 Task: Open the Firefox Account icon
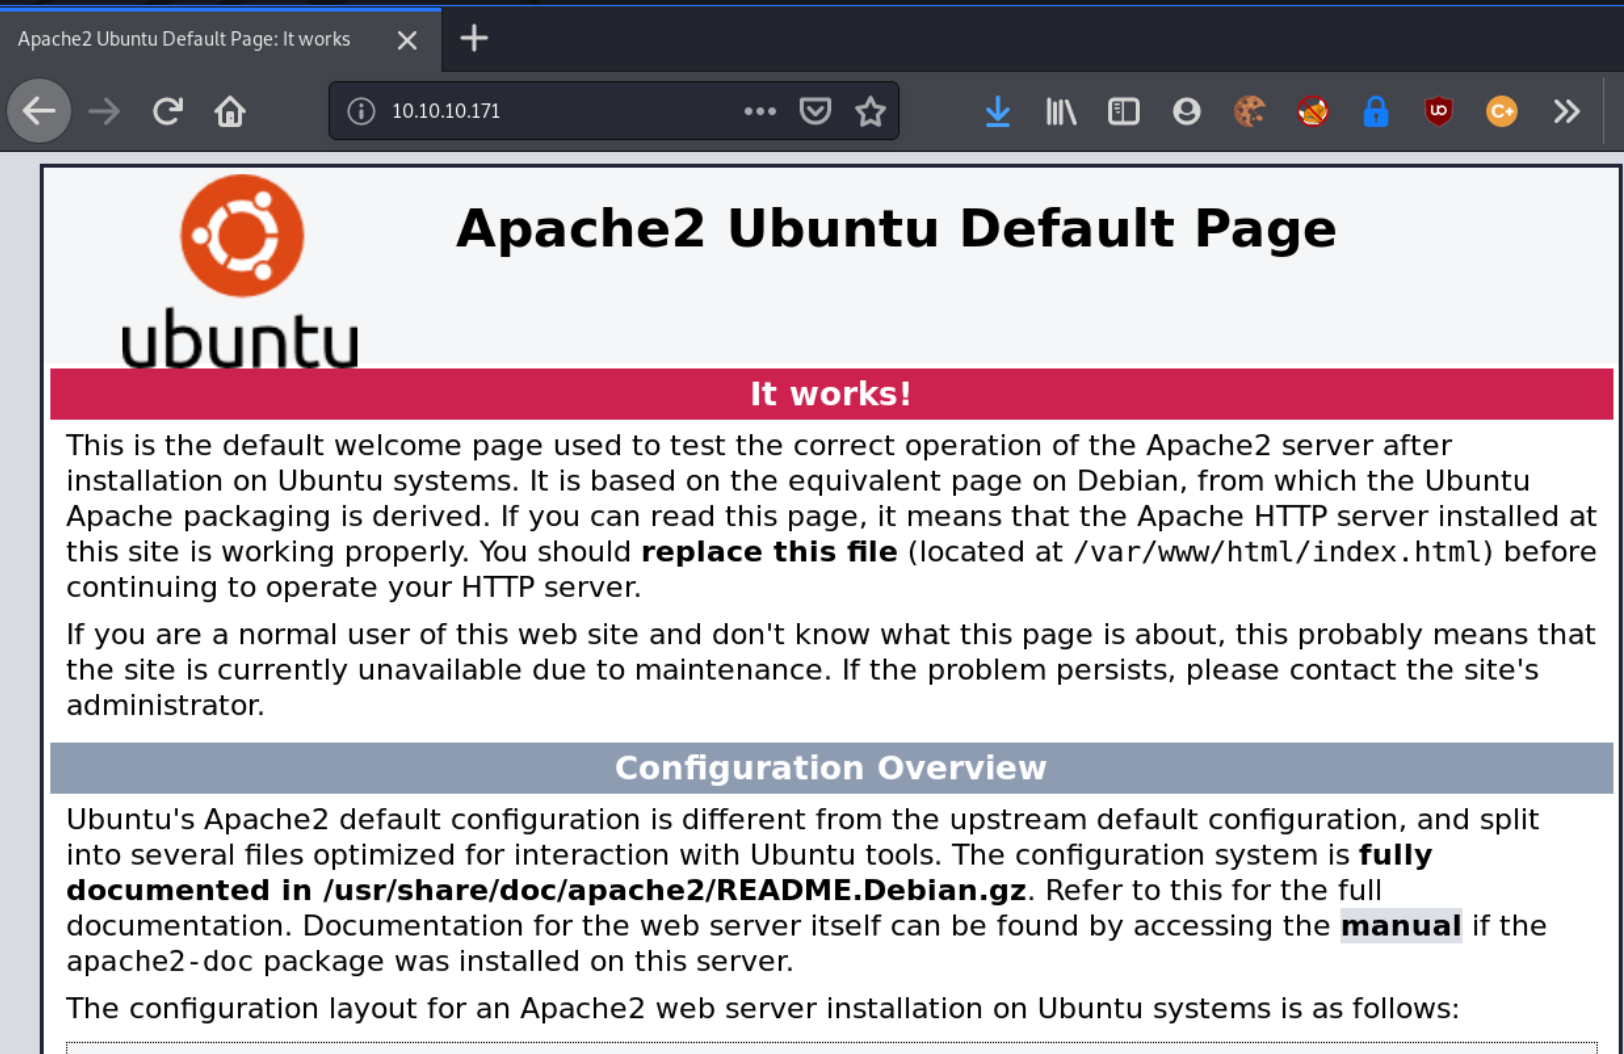(1186, 111)
